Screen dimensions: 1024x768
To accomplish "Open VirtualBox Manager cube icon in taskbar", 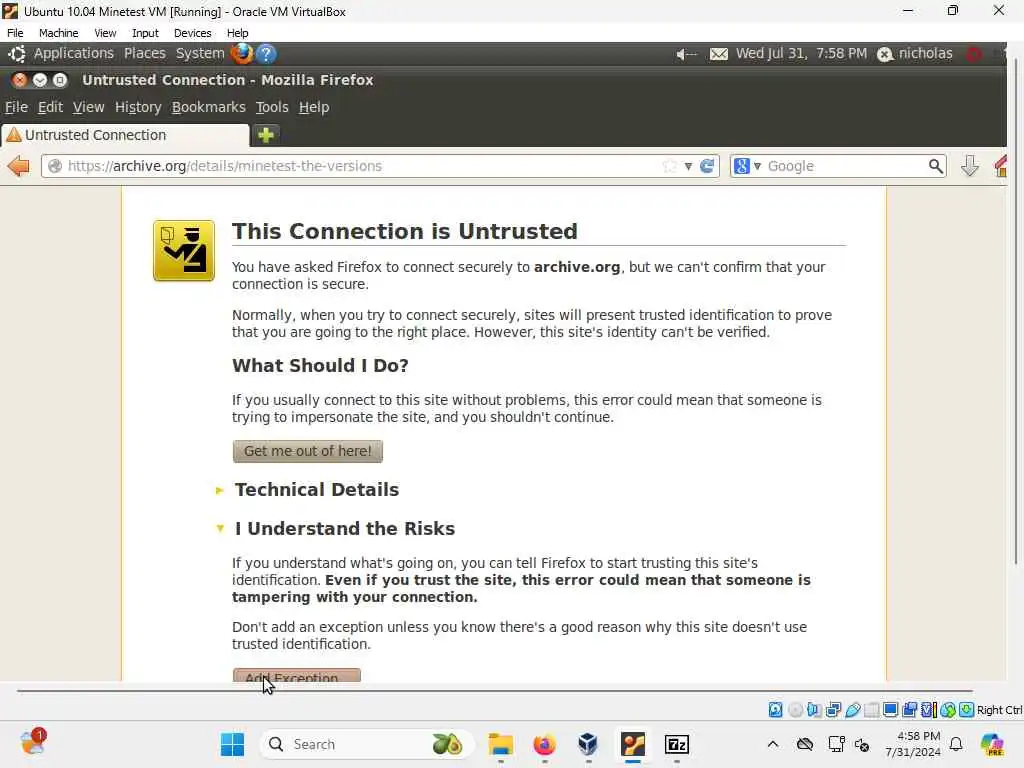I will (588, 744).
